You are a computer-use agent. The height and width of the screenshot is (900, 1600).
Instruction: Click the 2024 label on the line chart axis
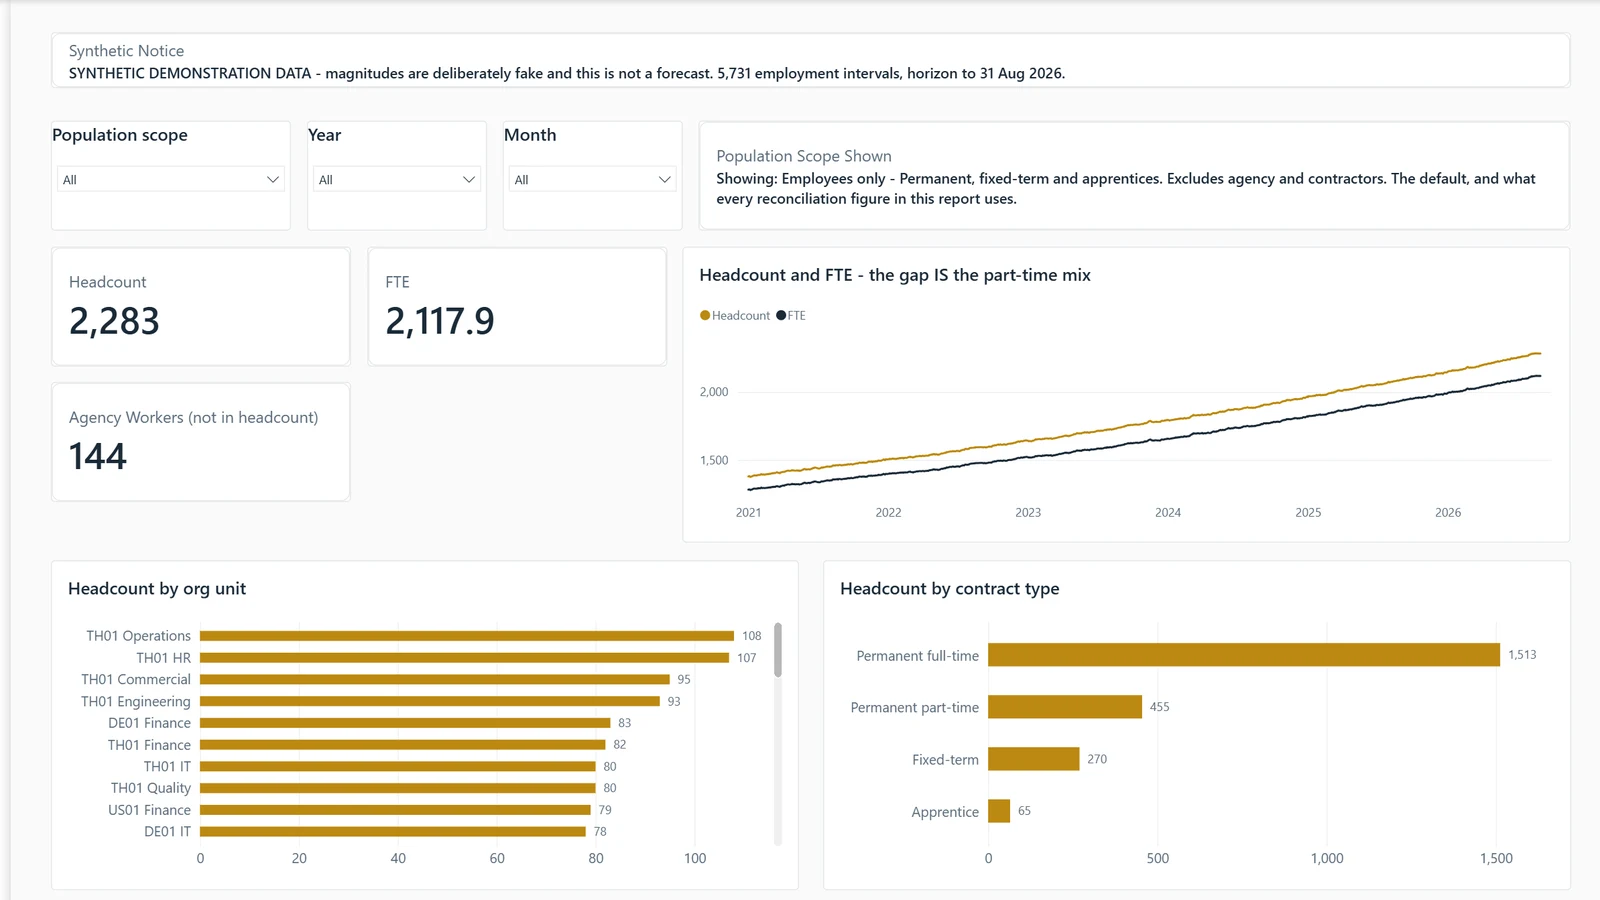[x=1168, y=512]
